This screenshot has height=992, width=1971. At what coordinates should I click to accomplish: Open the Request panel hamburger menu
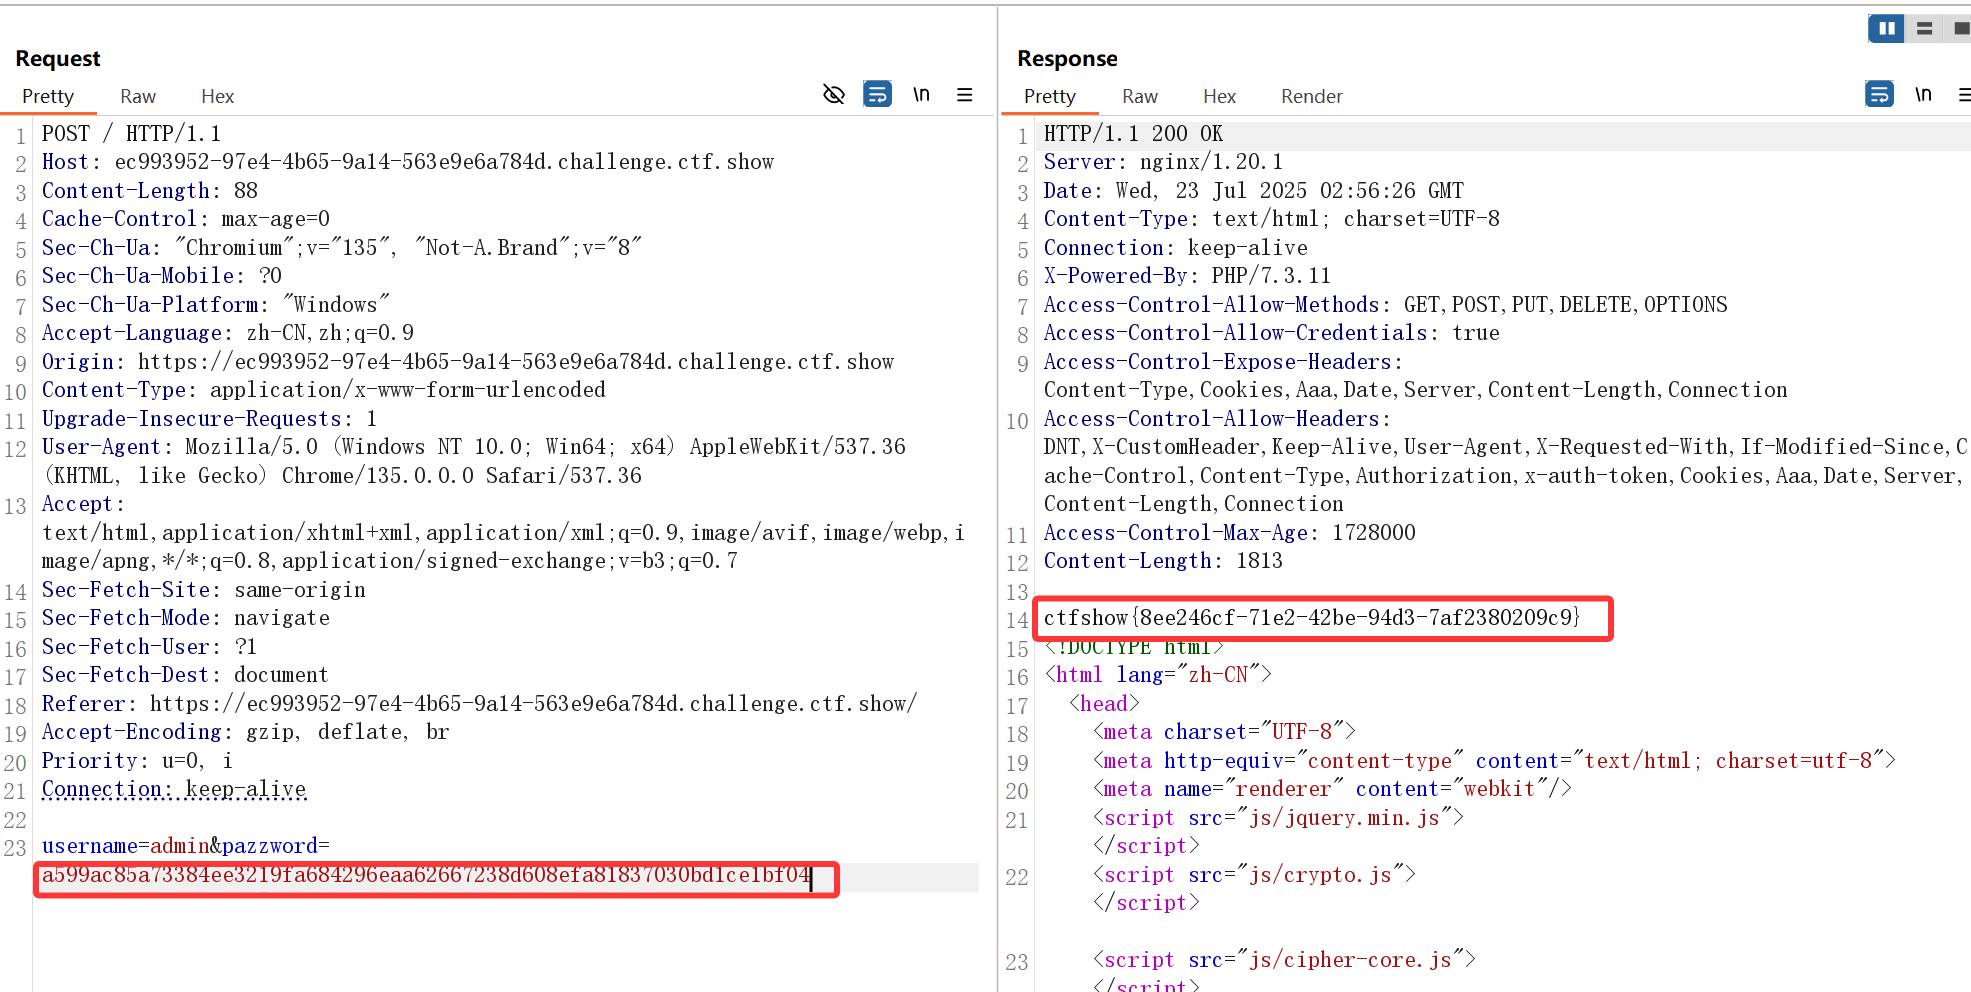[964, 94]
